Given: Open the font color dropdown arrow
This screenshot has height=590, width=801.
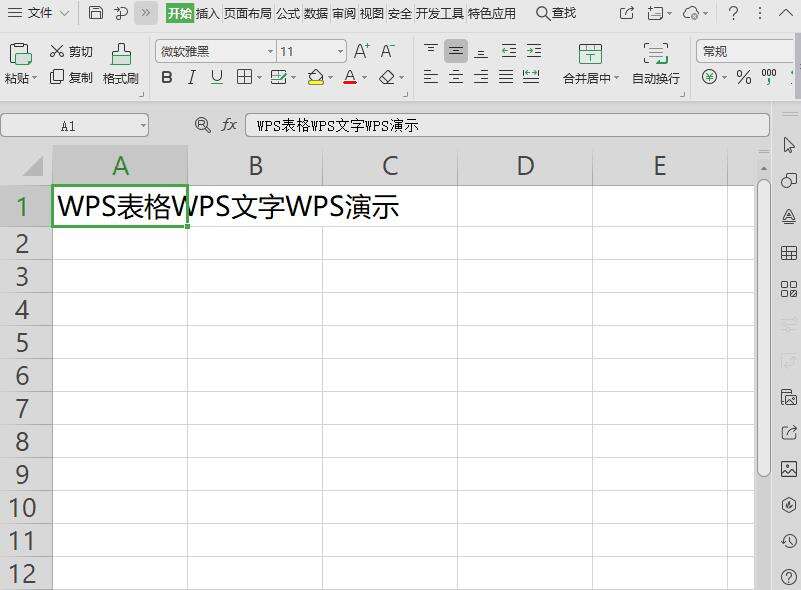Looking at the screenshot, I should tap(364, 78).
